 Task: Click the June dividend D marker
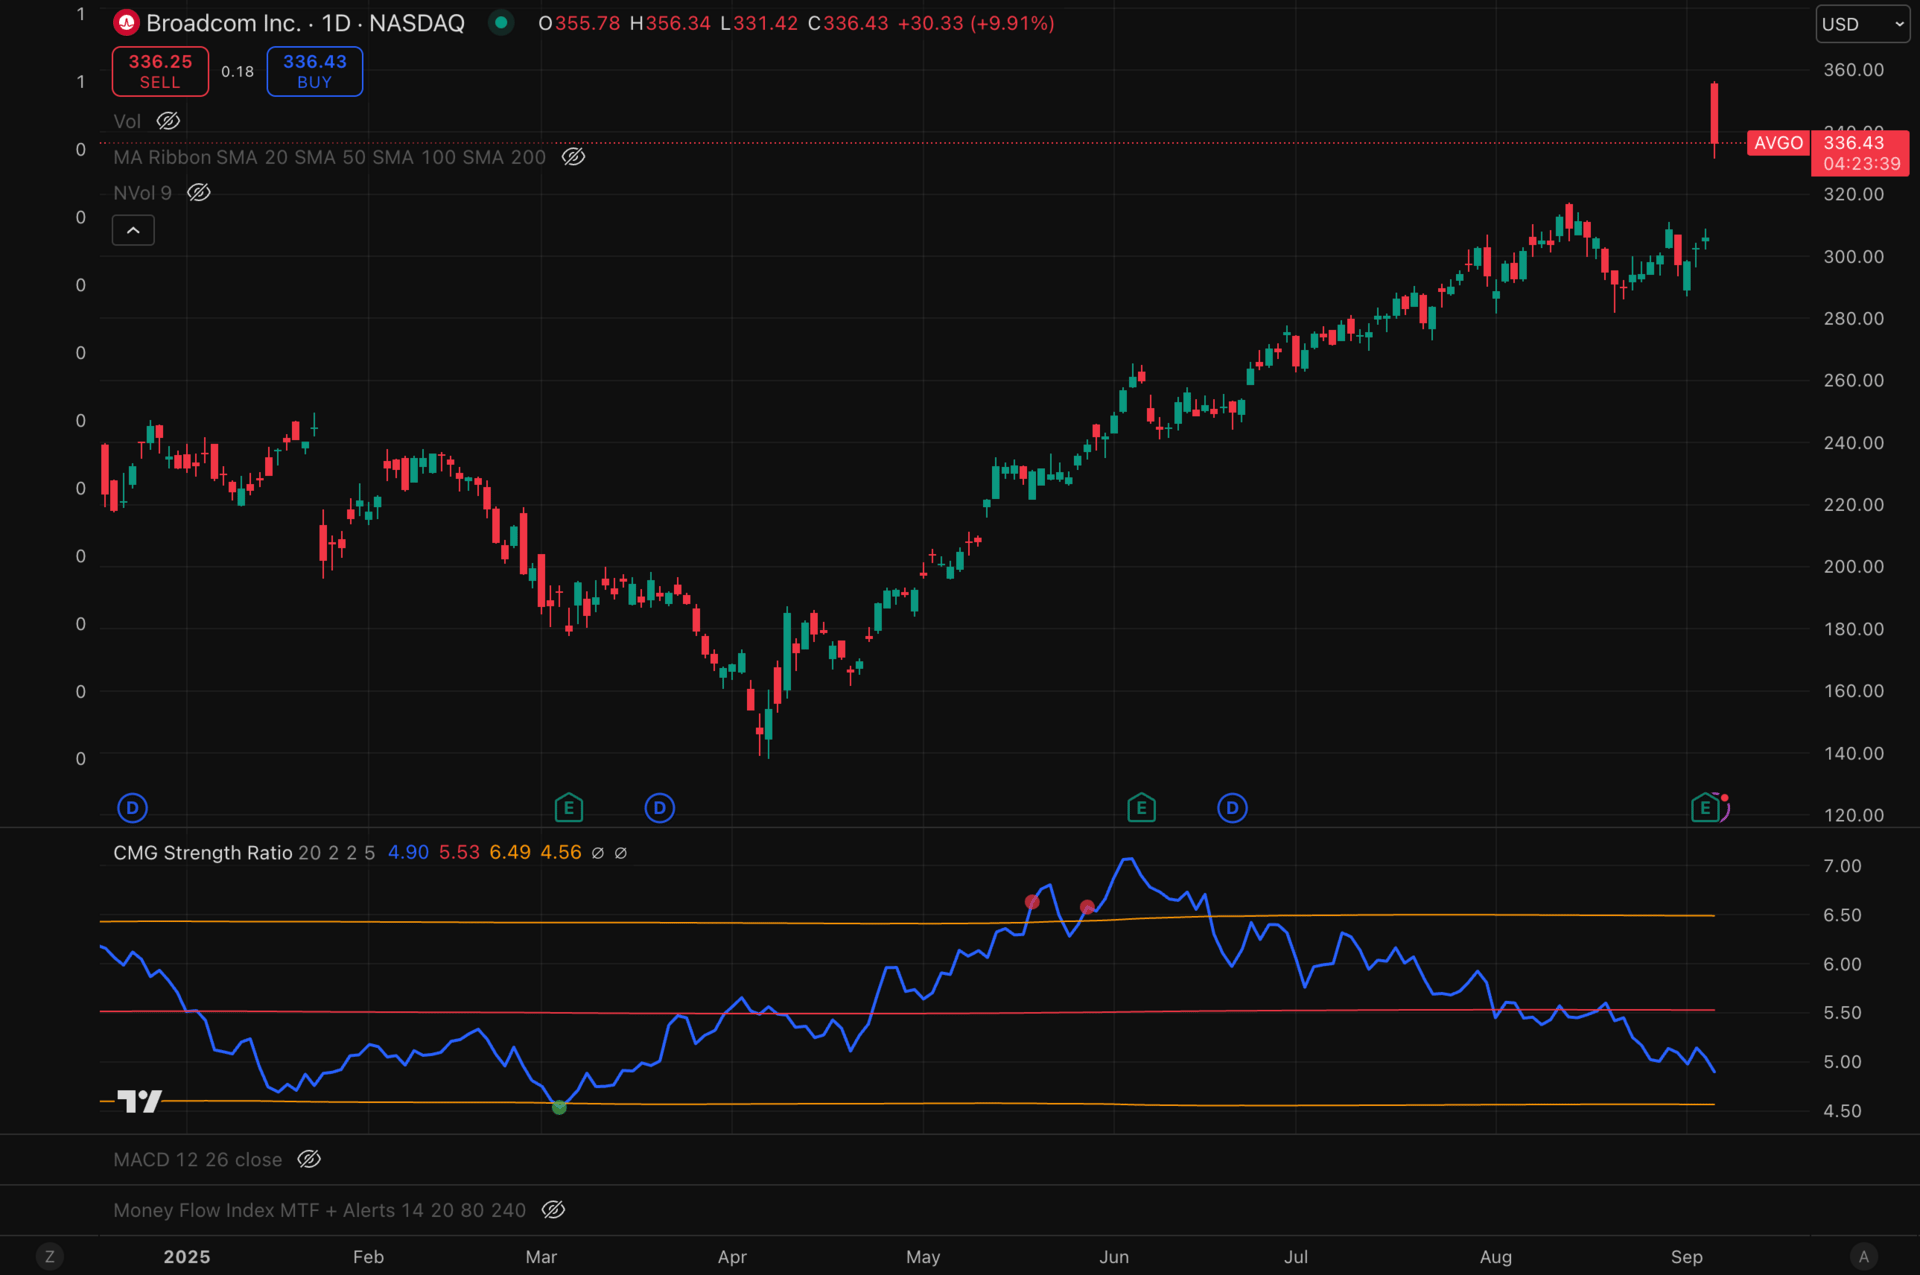[1232, 807]
